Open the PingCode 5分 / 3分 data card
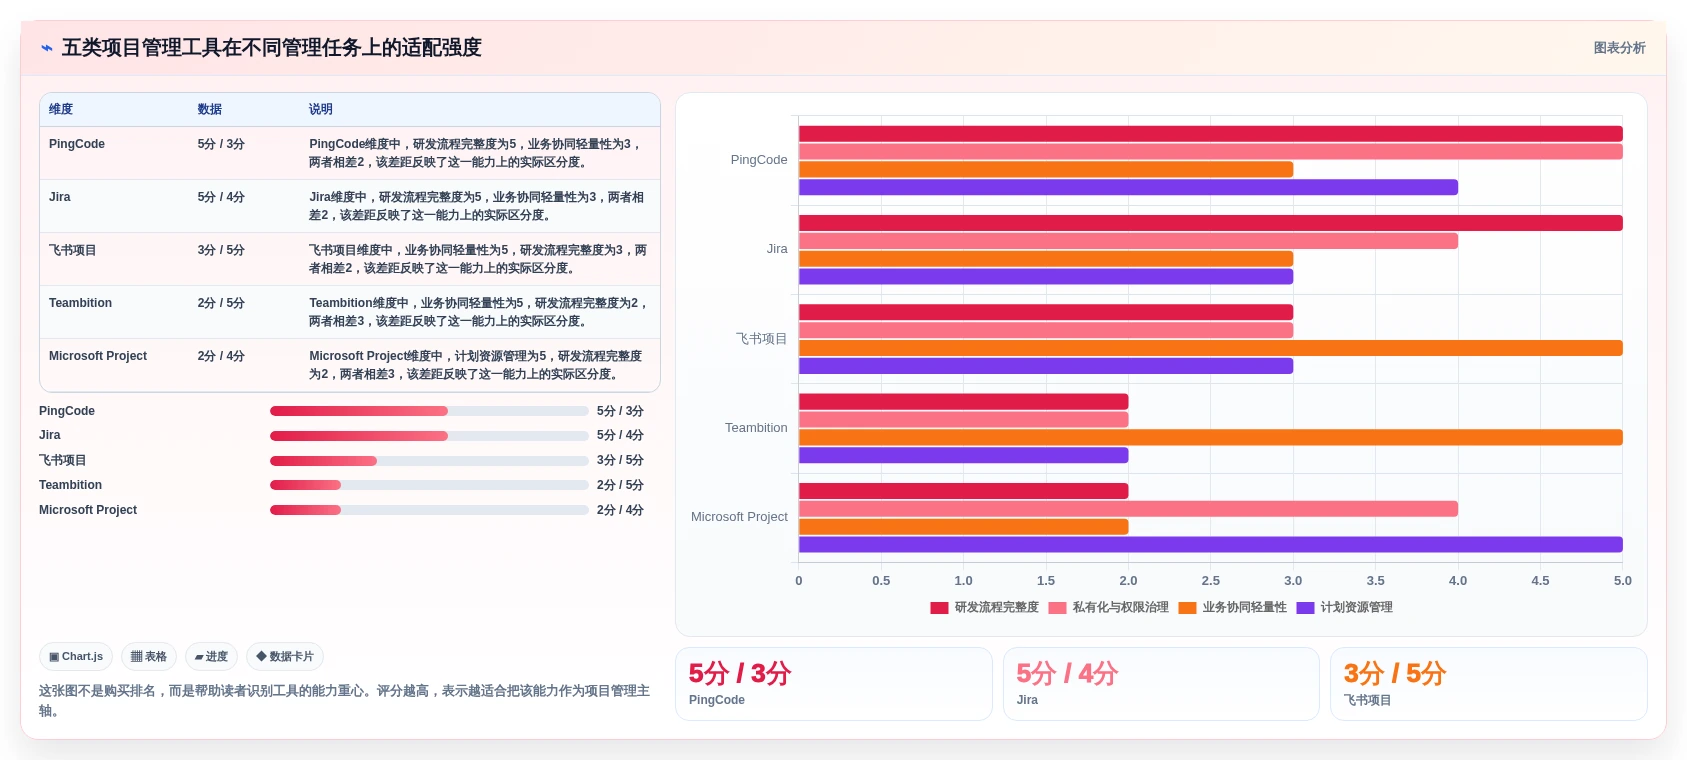1687x760 pixels. click(834, 684)
